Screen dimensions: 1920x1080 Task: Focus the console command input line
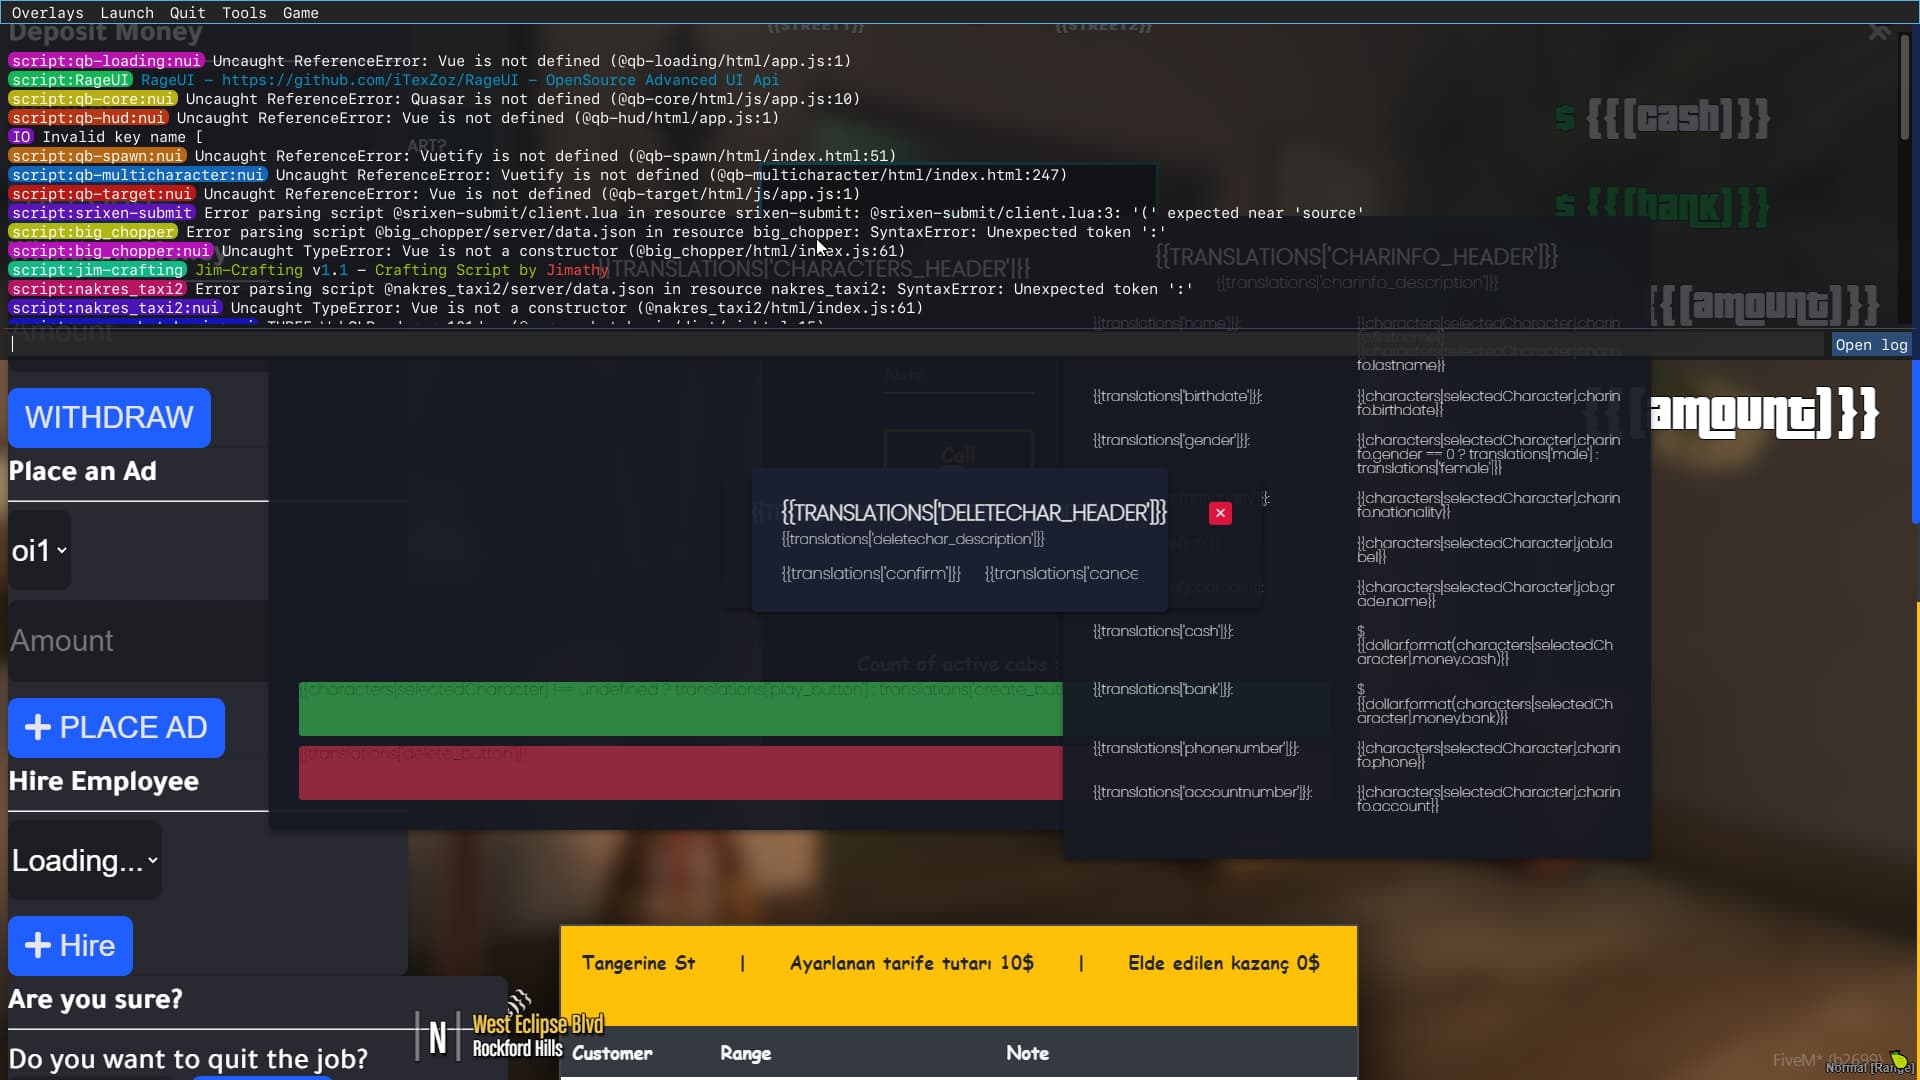pyautogui.click(x=915, y=344)
